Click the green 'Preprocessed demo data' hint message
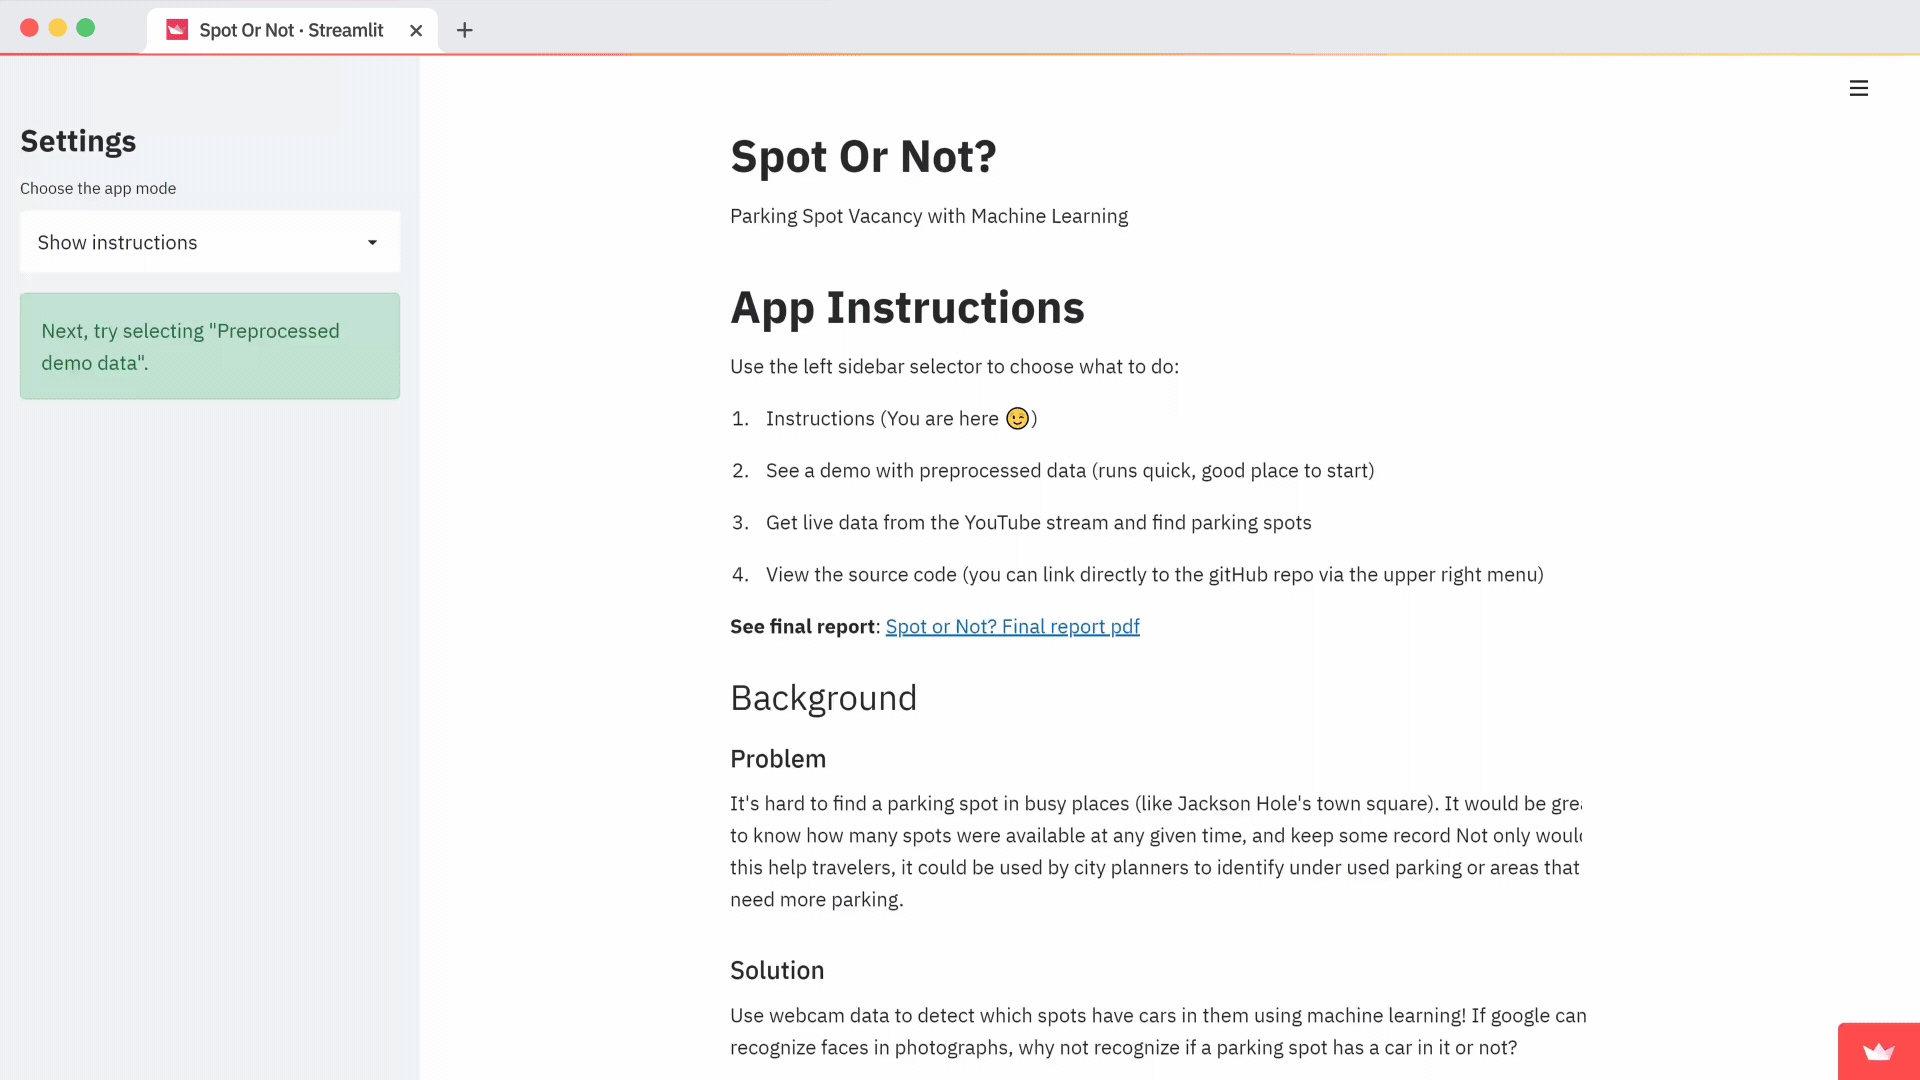 click(209, 346)
